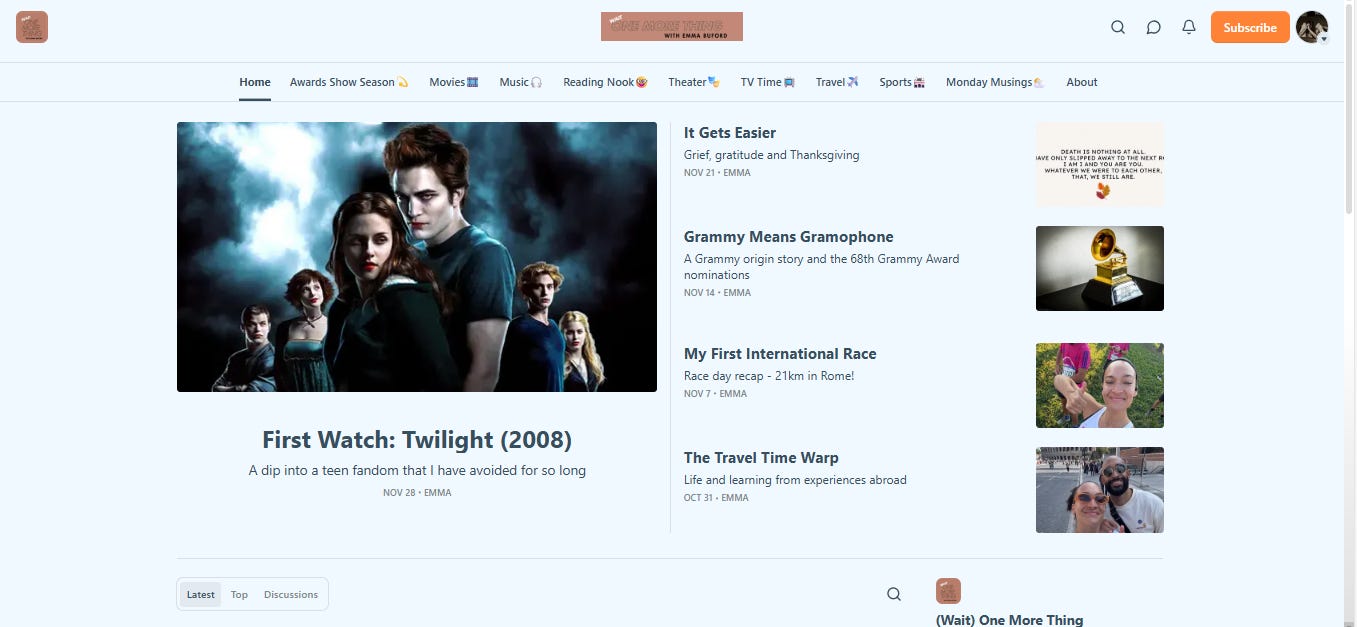
Task: Click 'Life and learning from experiences abroad' text
Action: click(795, 480)
